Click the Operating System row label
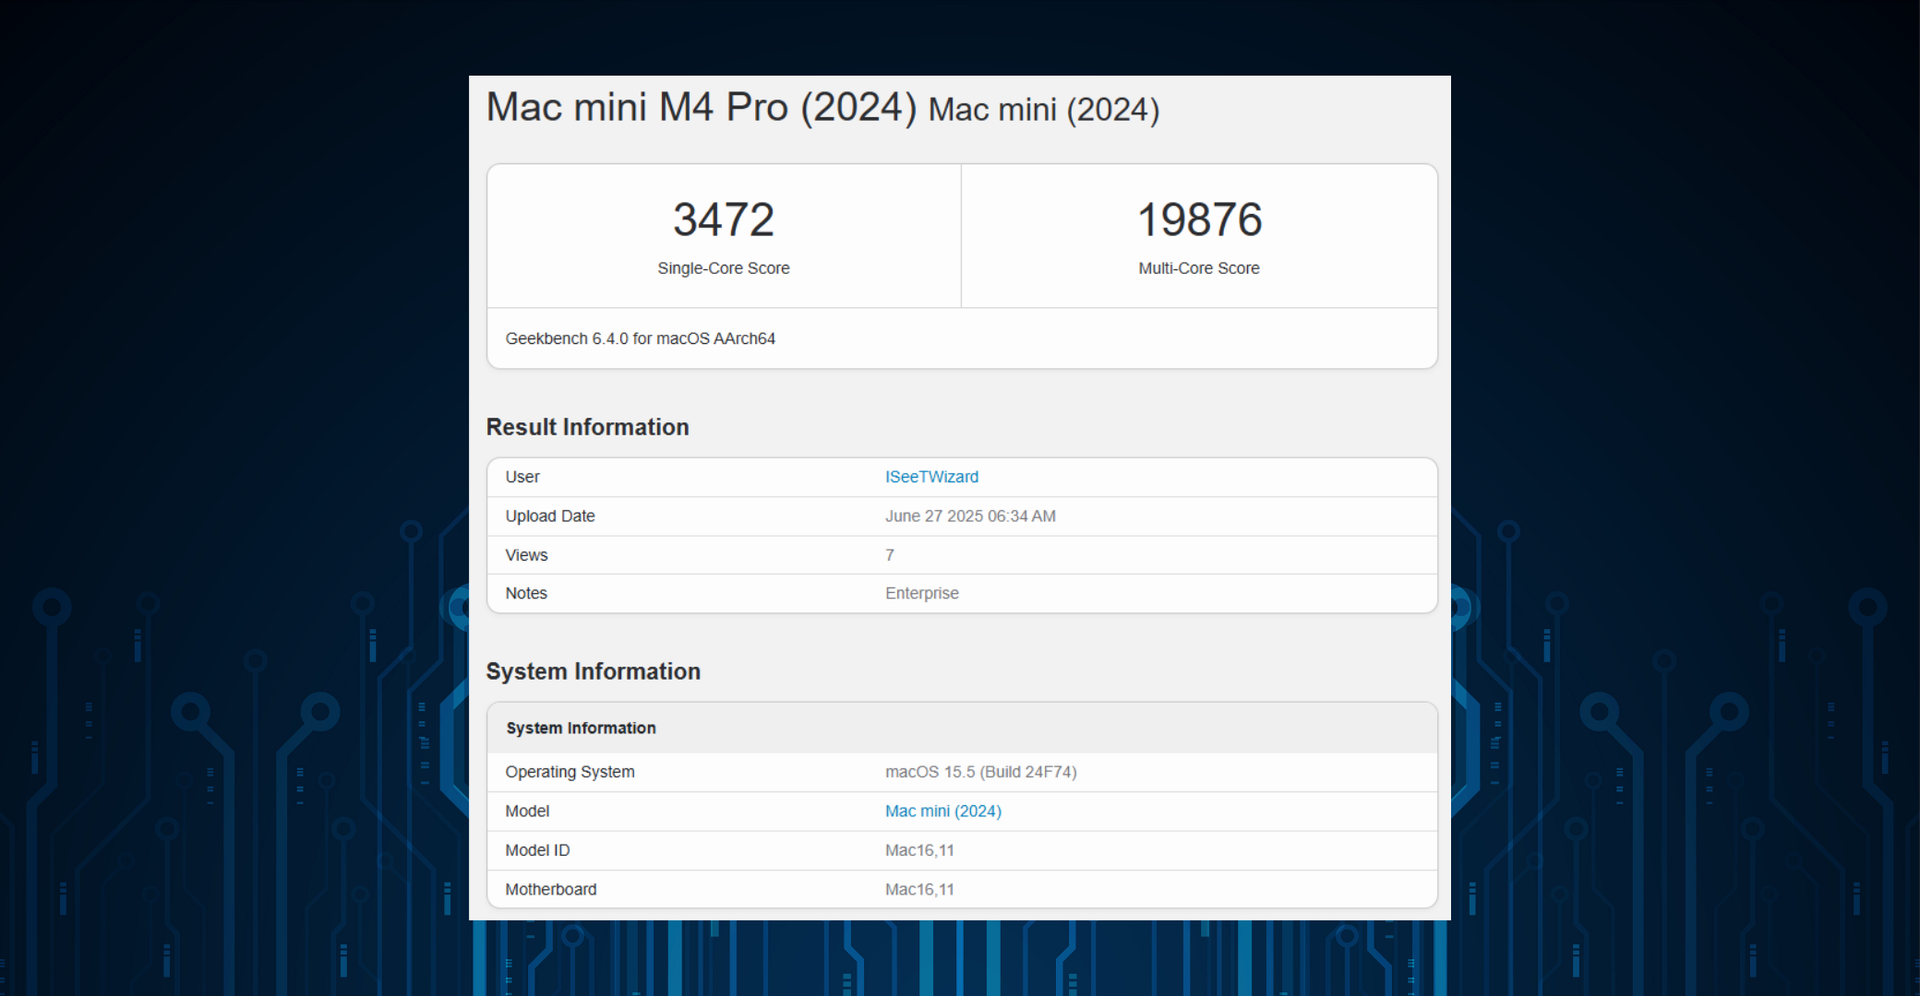This screenshot has height=996, width=1920. [569, 772]
